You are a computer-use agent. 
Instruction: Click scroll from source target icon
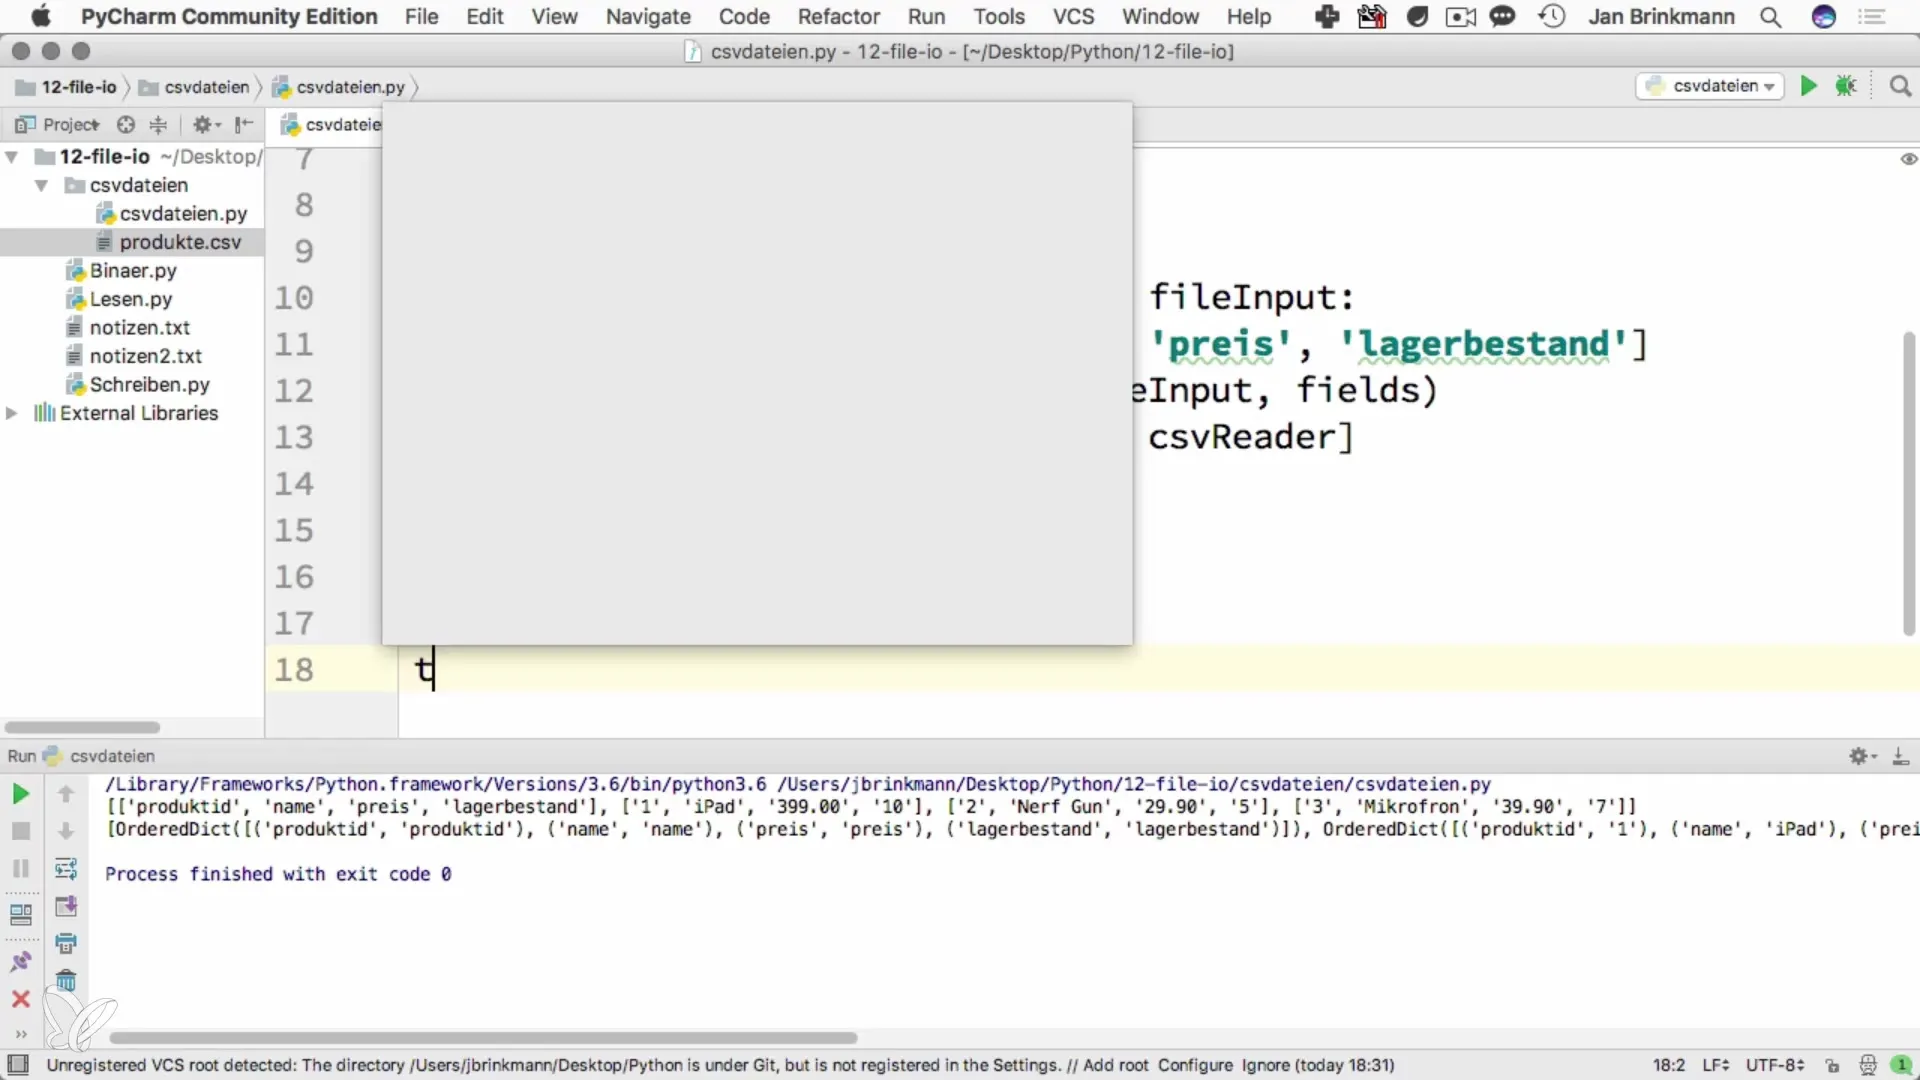coord(125,124)
